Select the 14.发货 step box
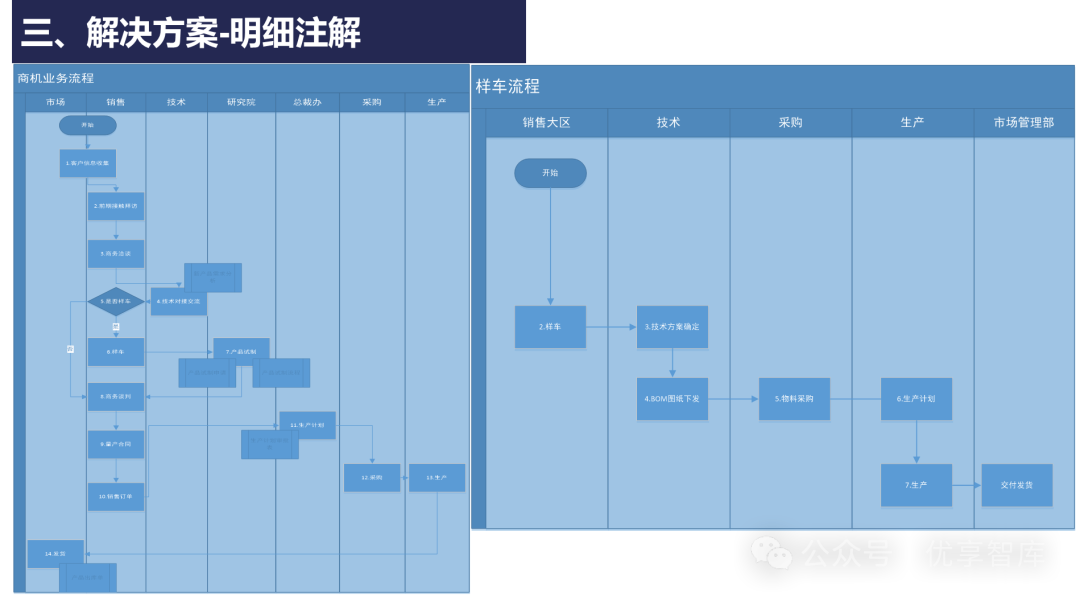Image resolution: width=1080 pixels, height=597 pixels. 56,554
